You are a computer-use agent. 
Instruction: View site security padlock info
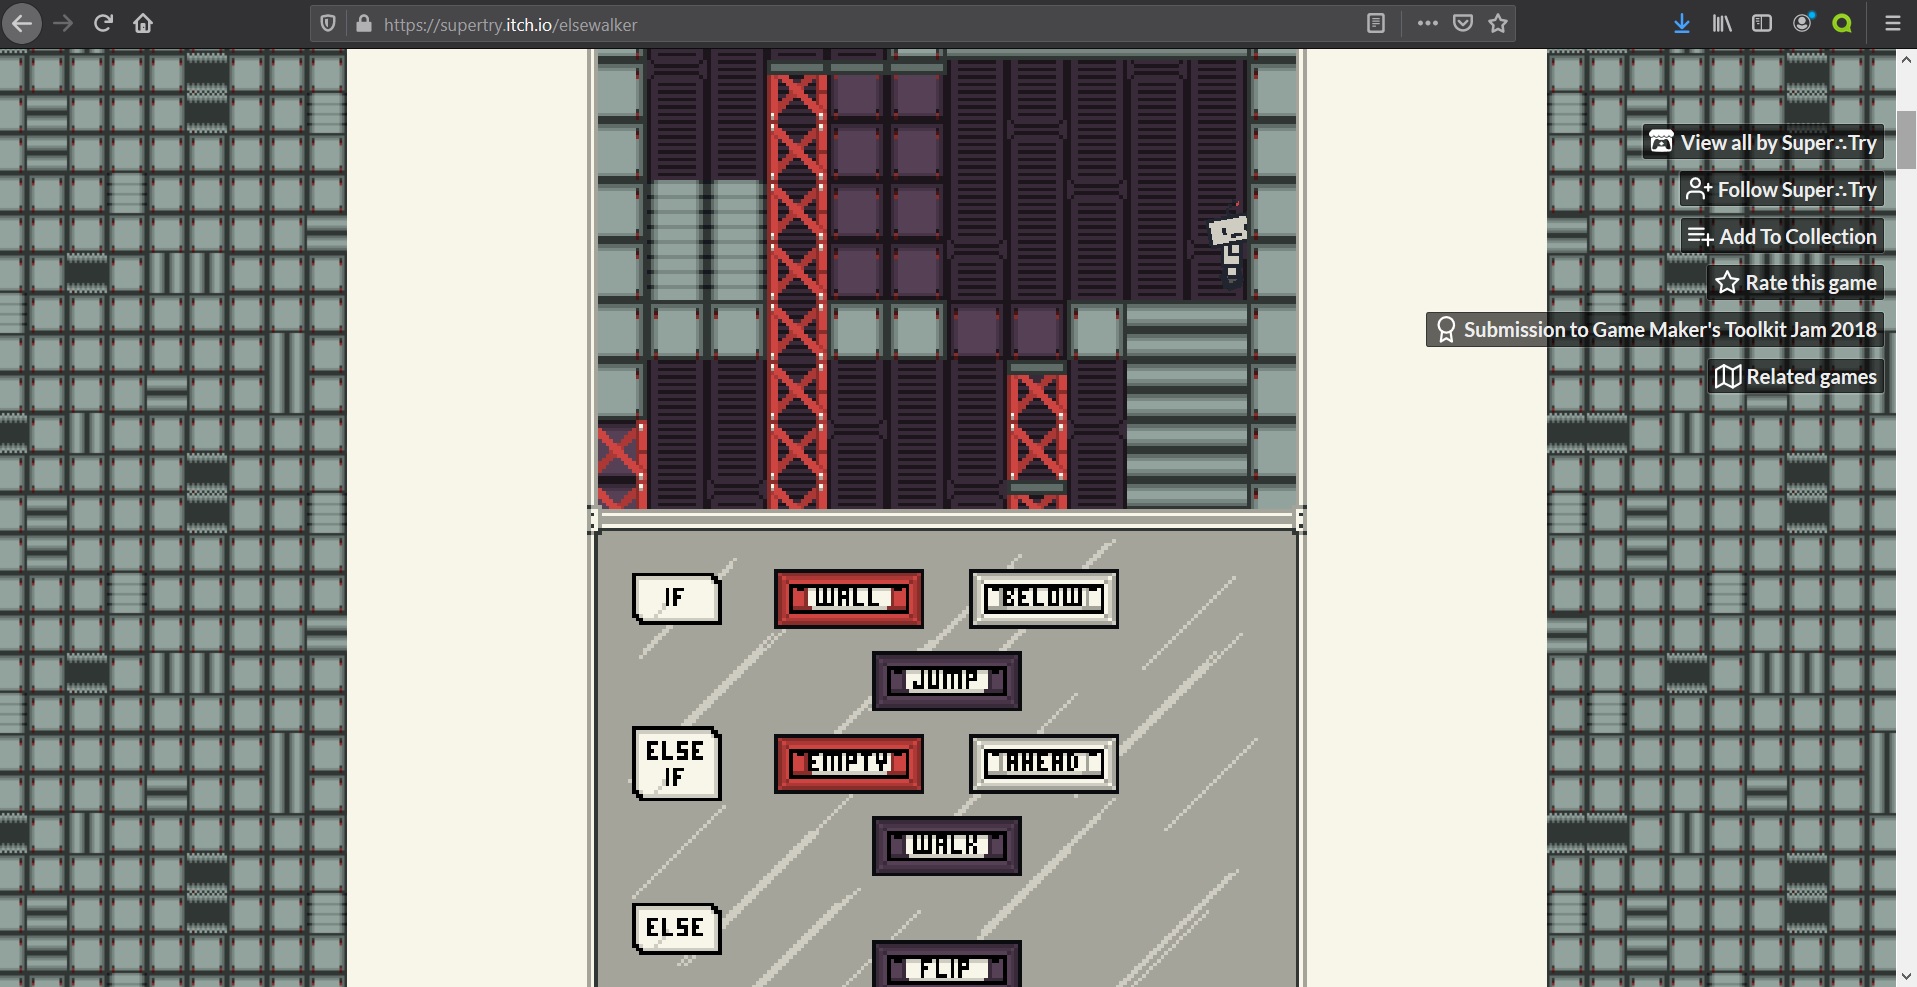click(x=364, y=24)
